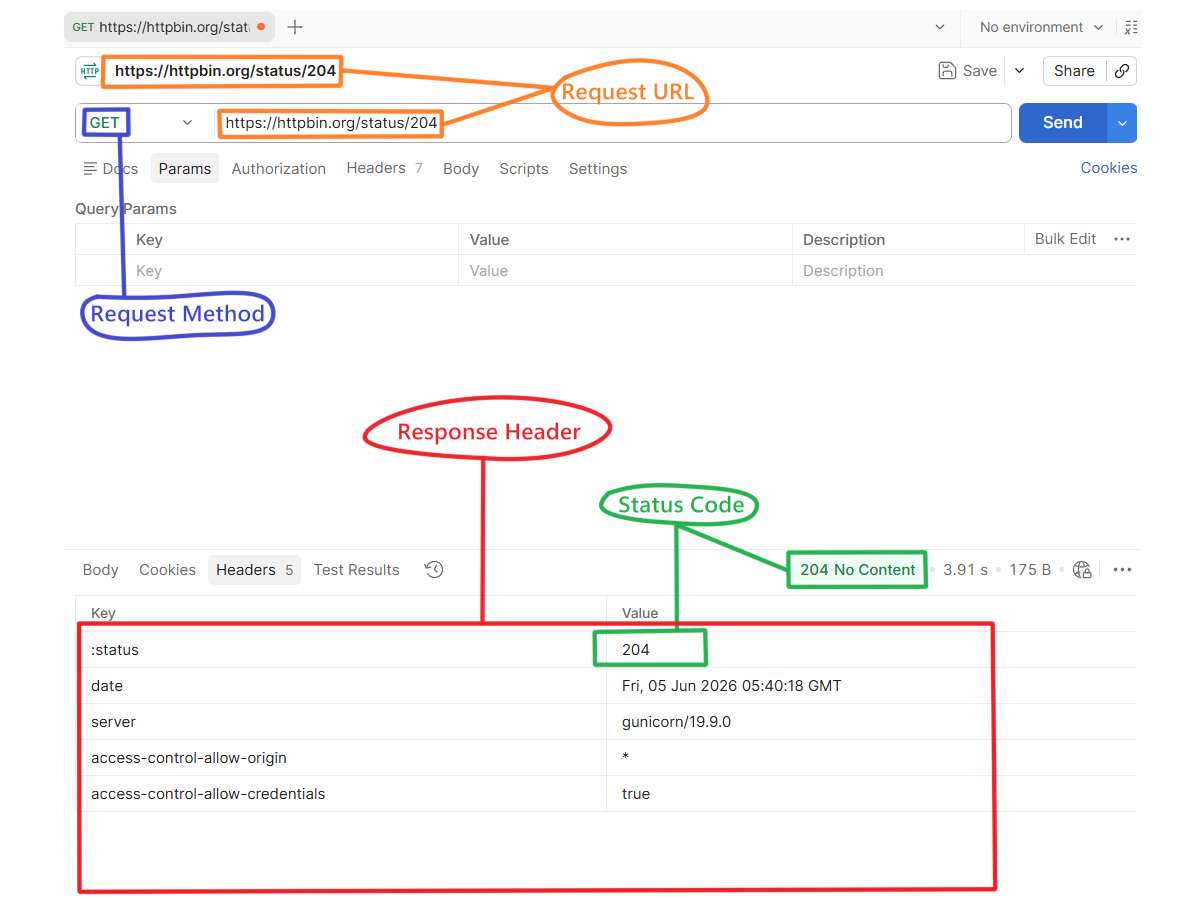
Task: Click the 3.91 s response time
Action: pos(965,569)
